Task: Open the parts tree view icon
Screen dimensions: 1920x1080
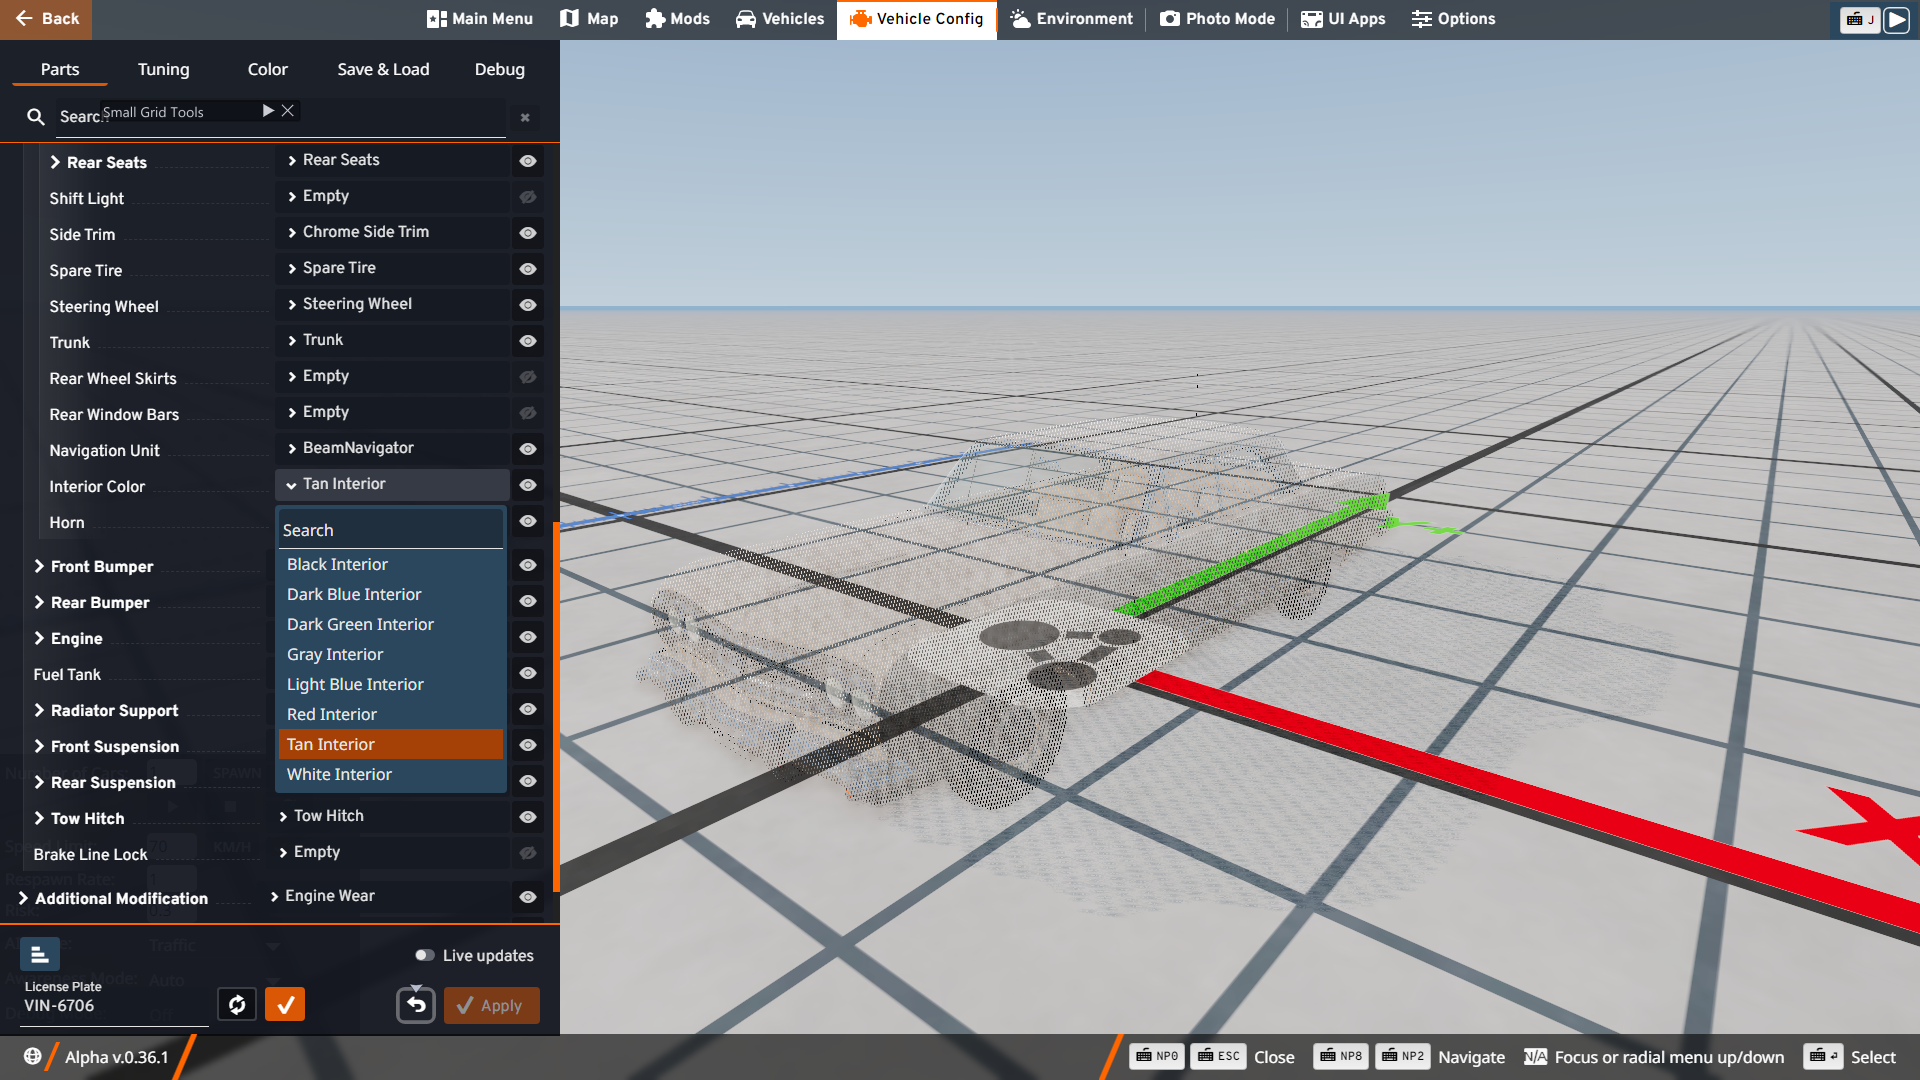Action: (x=39, y=955)
